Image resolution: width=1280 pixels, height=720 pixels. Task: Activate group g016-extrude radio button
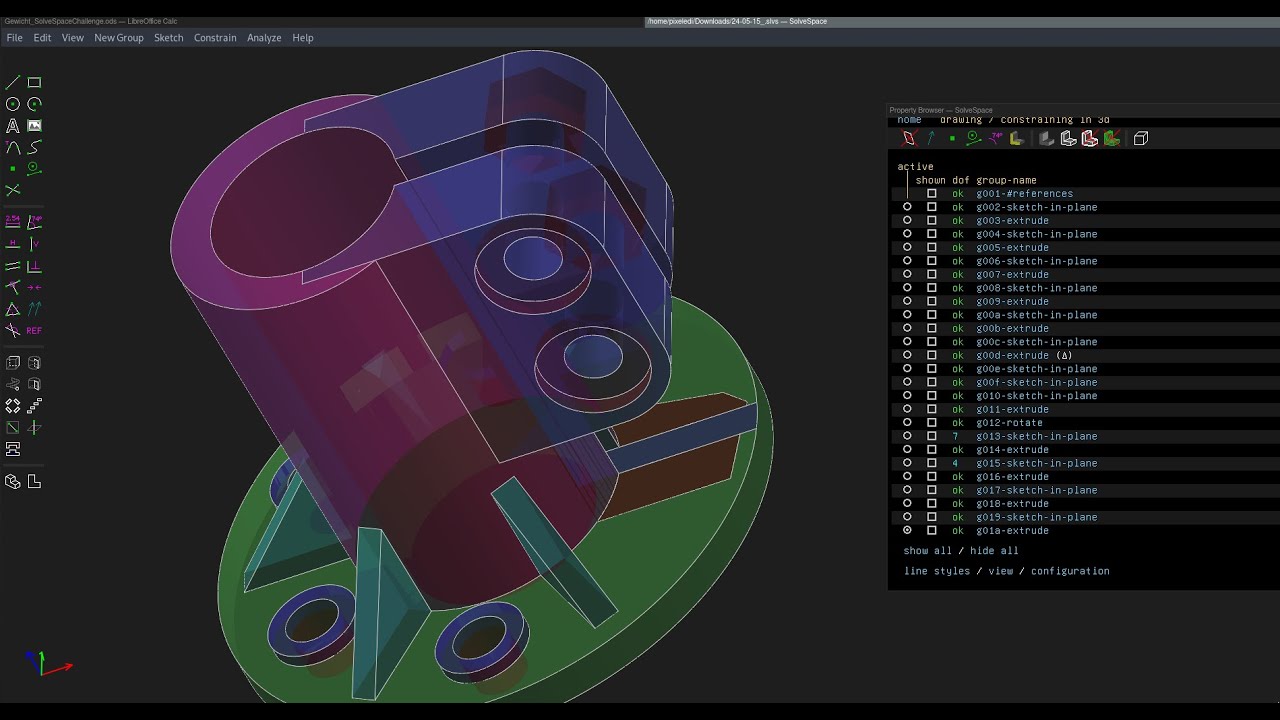point(907,477)
